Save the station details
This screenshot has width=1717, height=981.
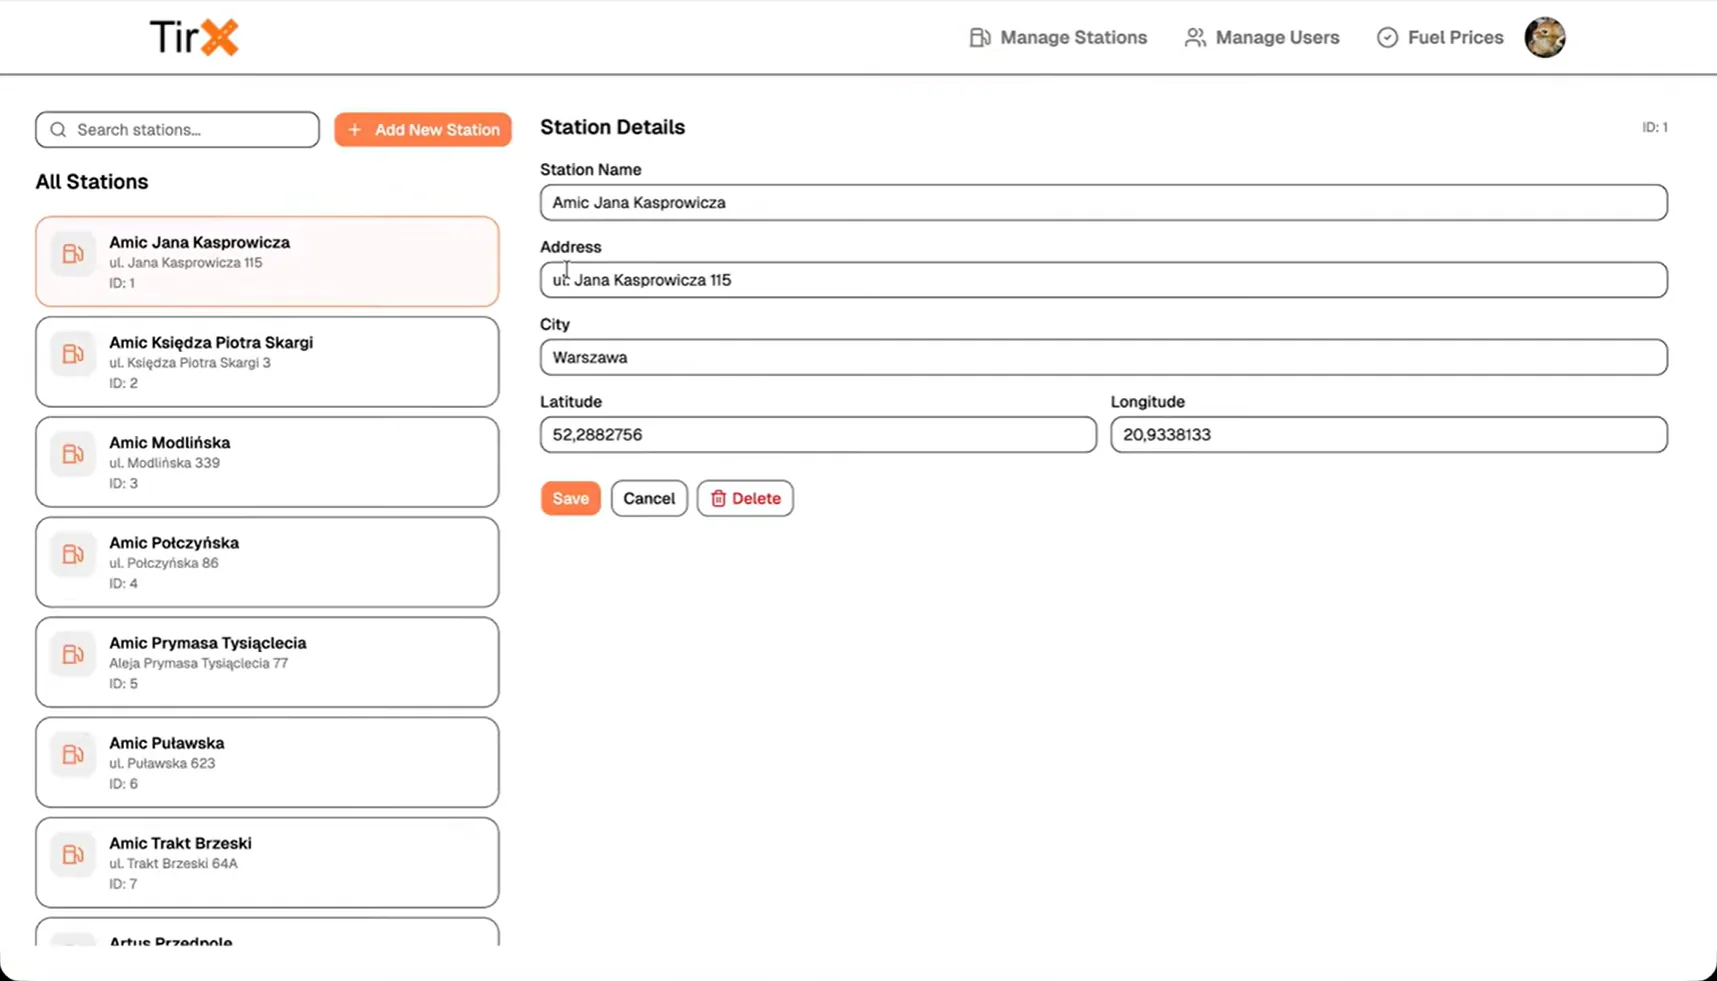[x=571, y=498]
